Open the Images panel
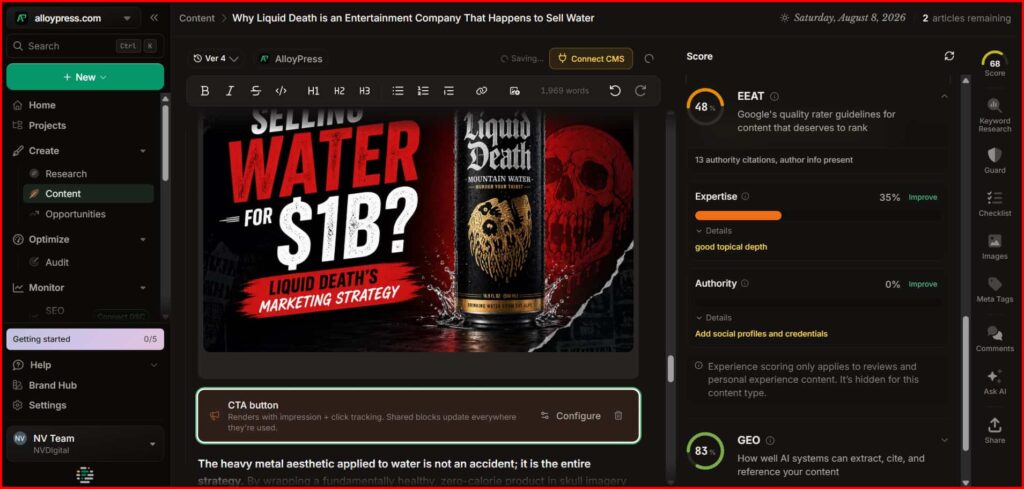1024x489 pixels. pyautogui.click(x=995, y=247)
